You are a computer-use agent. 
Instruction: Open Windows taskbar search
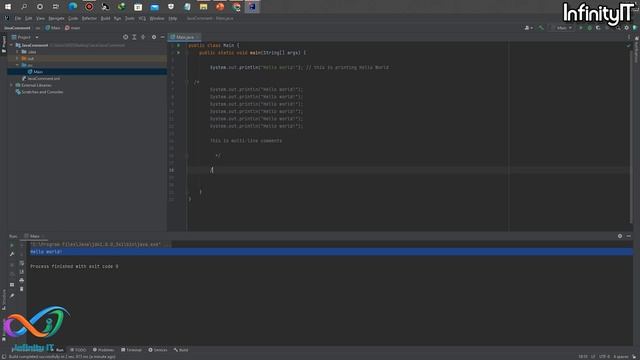coord(24,7)
